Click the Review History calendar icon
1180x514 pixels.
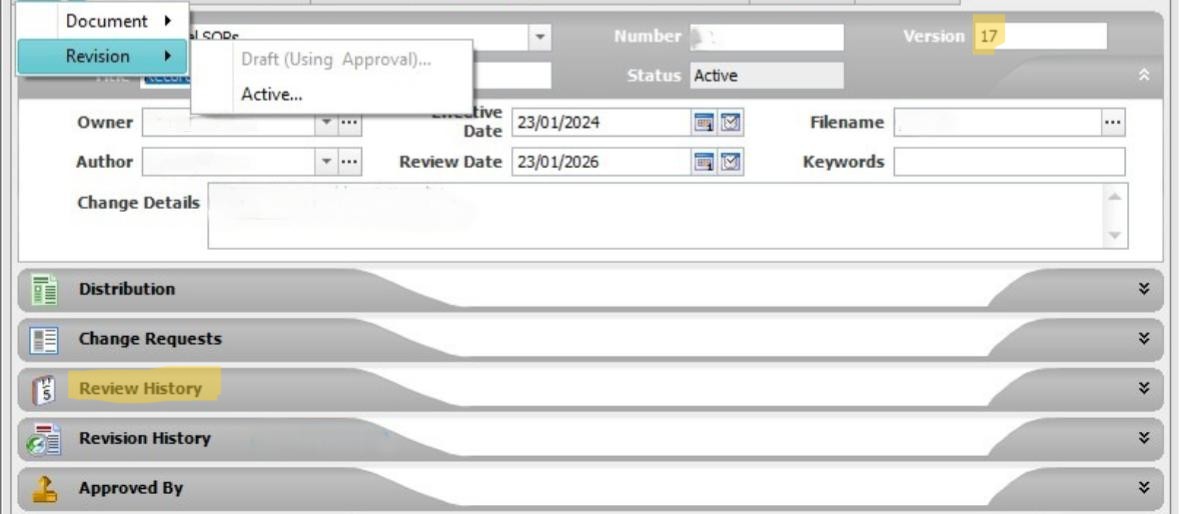(44, 390)
